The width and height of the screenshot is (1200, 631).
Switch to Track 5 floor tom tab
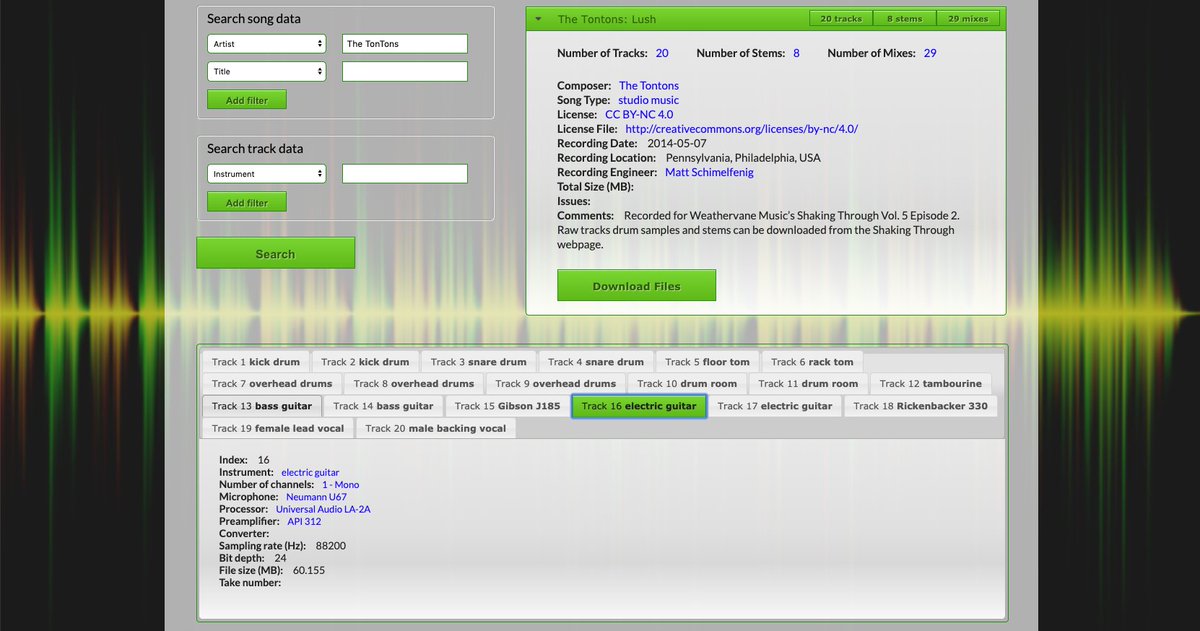(x=707, y=362)
